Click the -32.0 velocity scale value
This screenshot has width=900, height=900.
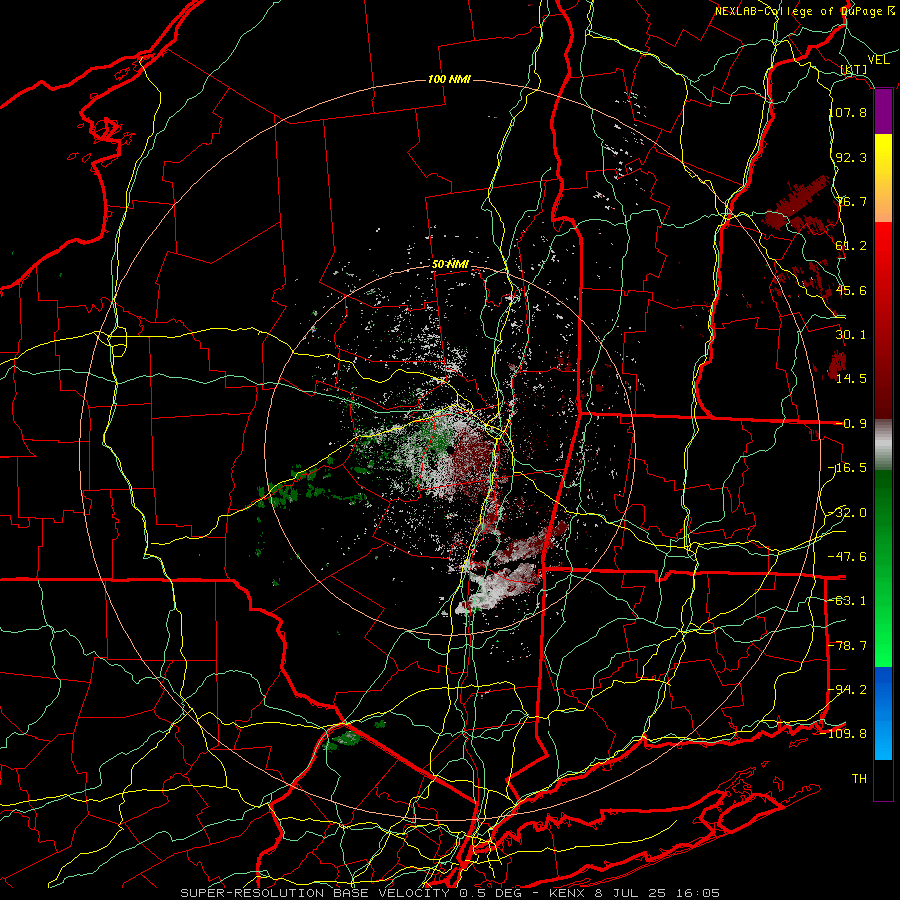(x=848, y=513)
